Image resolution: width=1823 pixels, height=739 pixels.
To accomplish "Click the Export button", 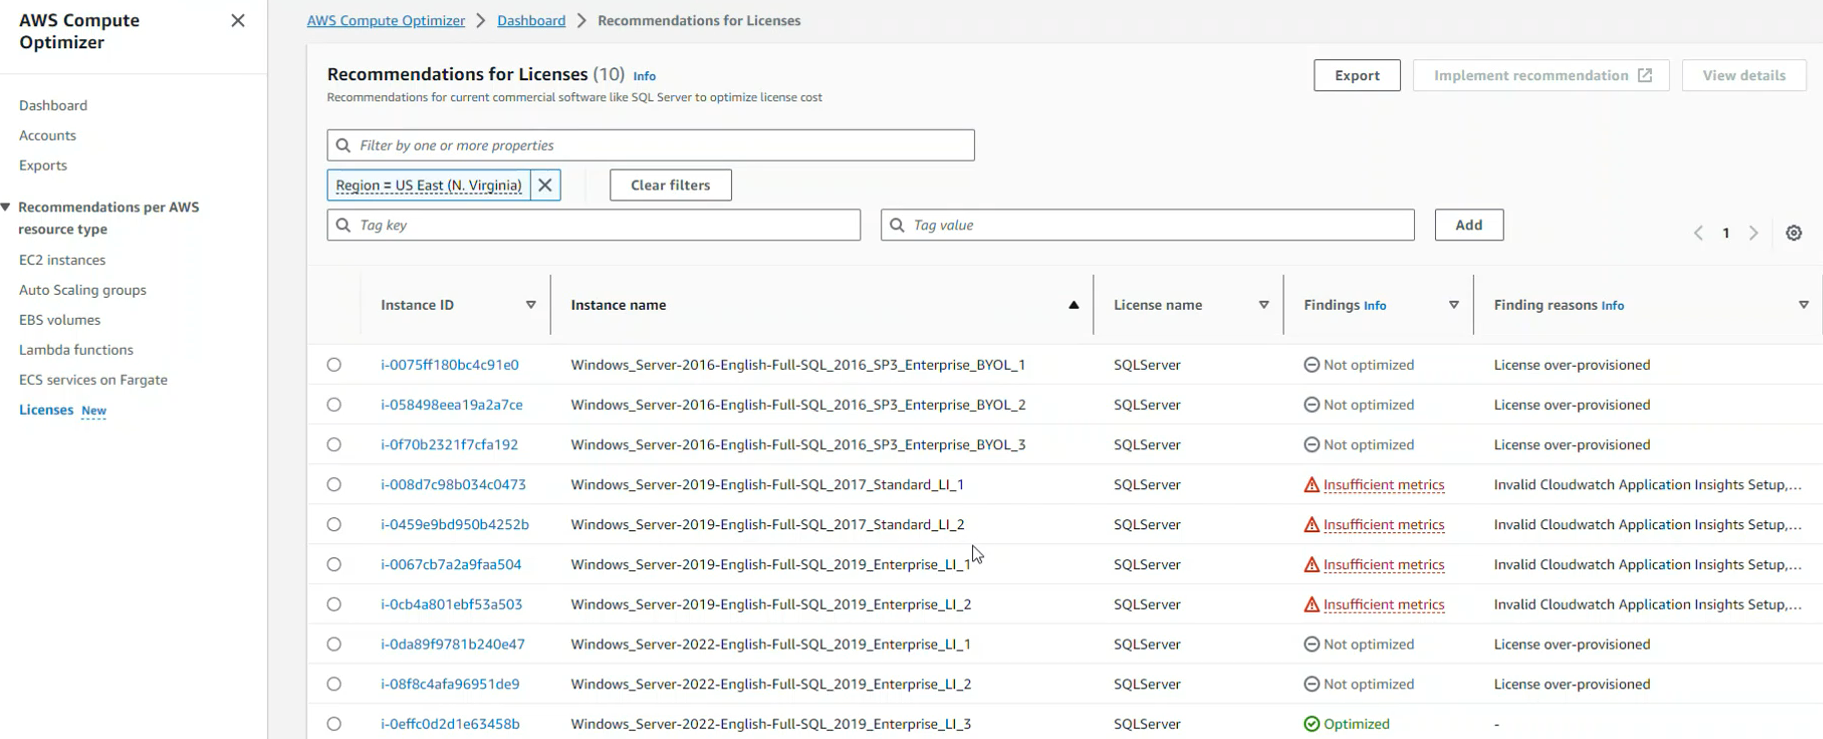I will click(x=1357, y=75).
